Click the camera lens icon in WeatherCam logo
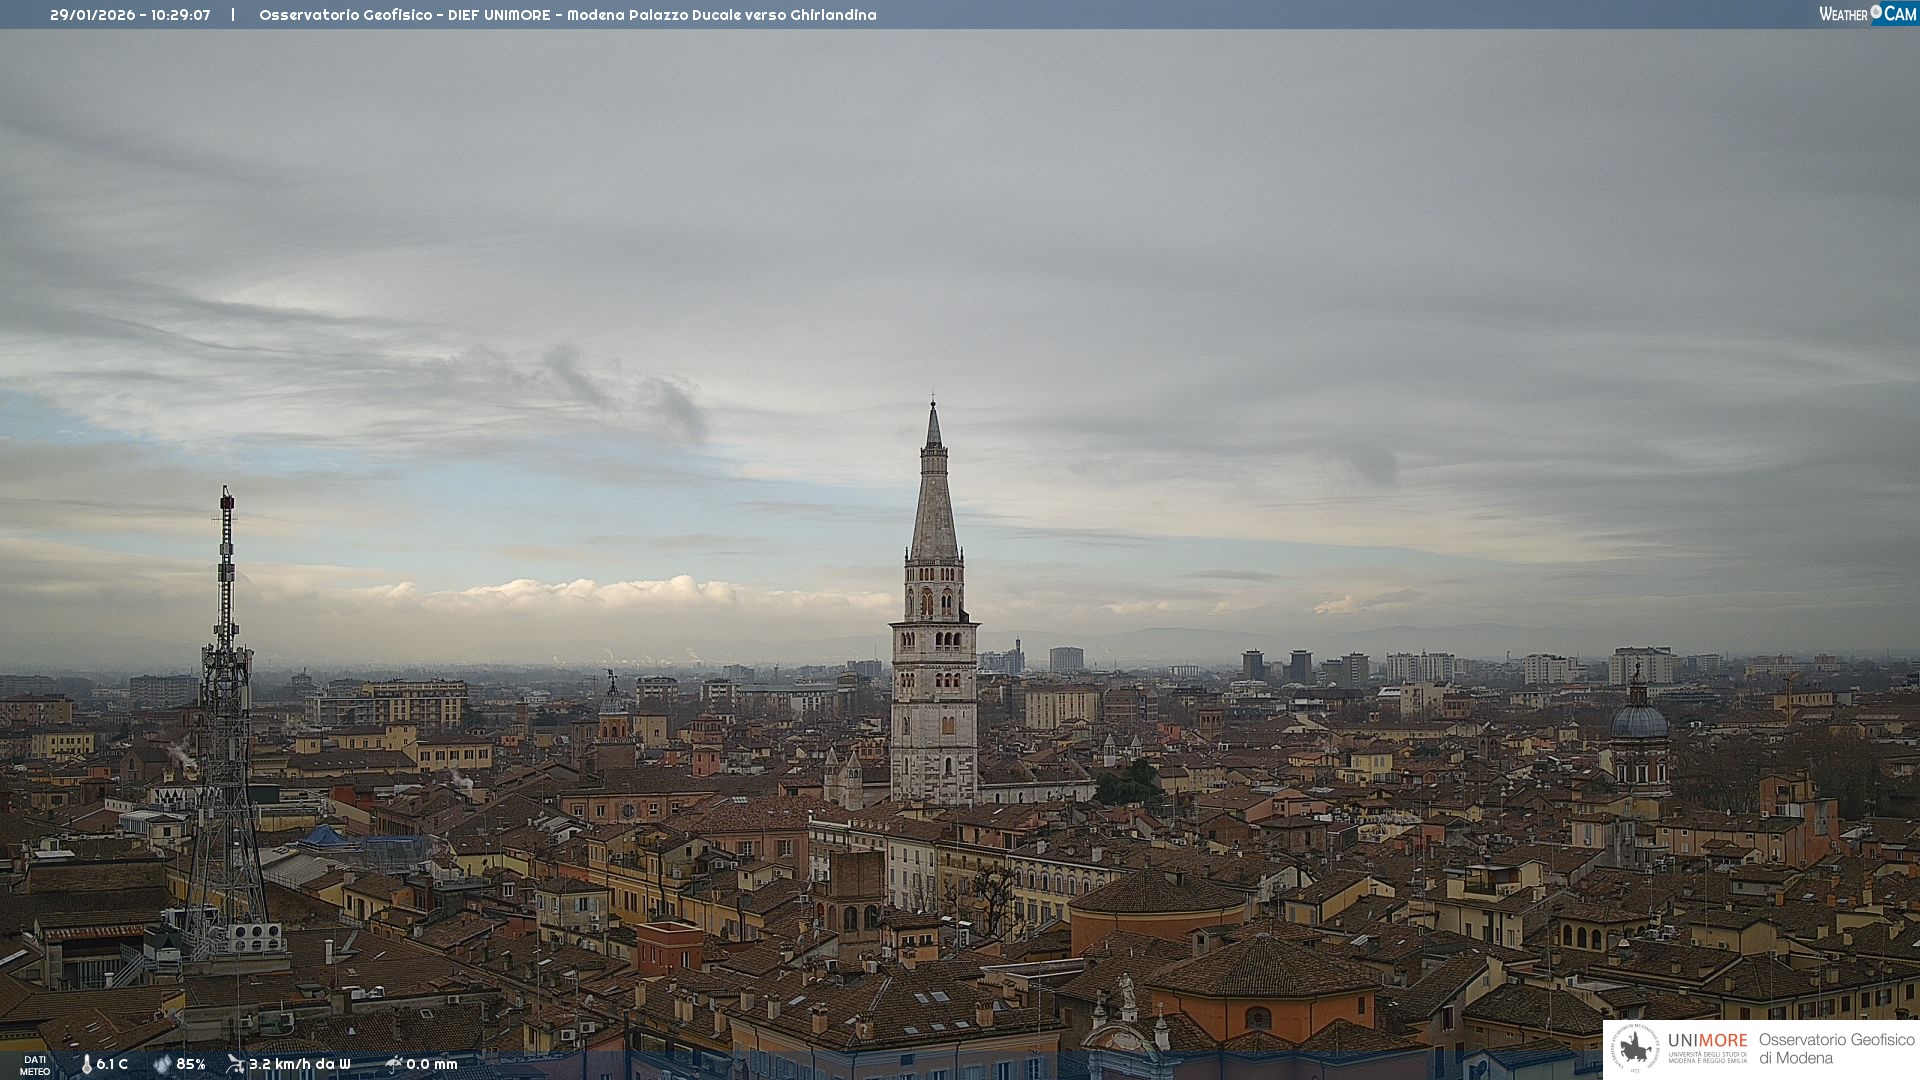 click(x=1876, y=11)
